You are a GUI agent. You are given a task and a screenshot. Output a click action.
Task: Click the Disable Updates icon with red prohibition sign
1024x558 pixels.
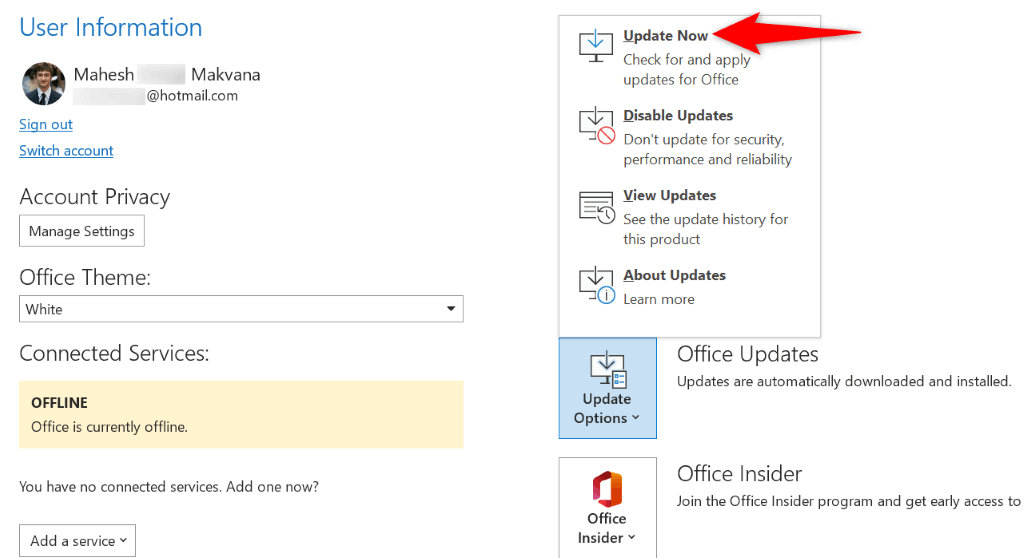coord(596,126)
